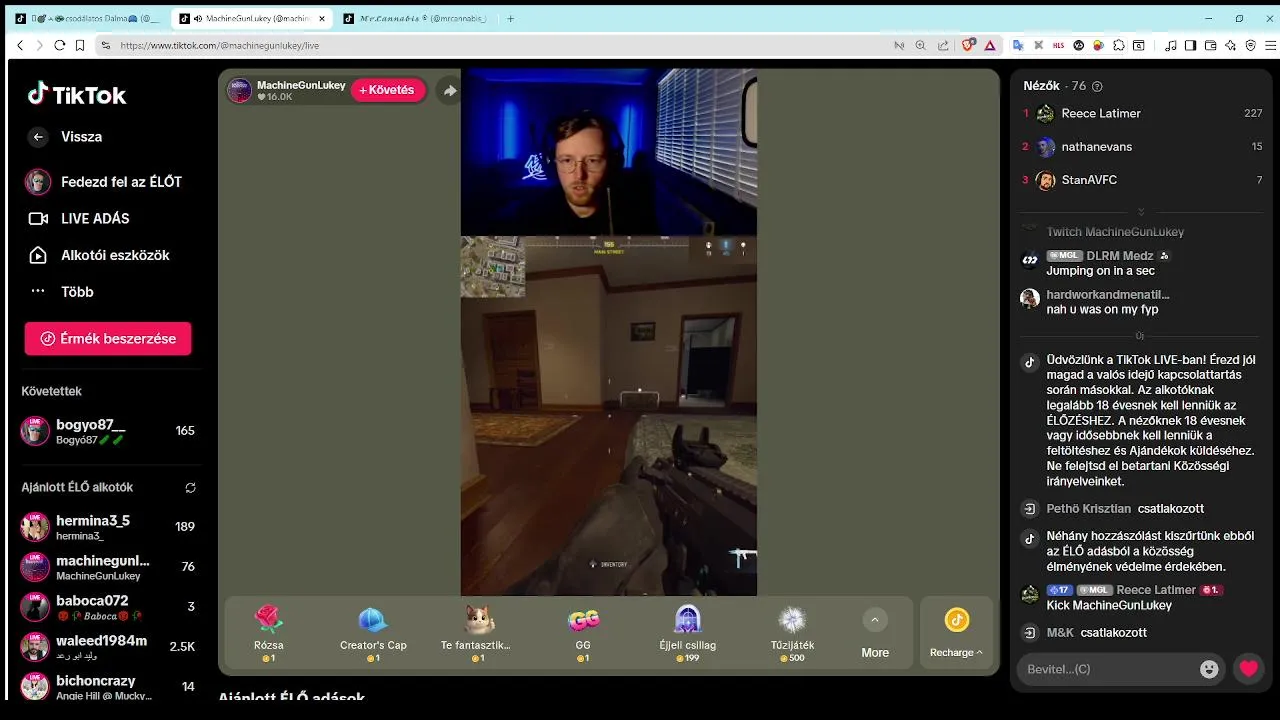Viewport: 1280px width, 720px height.
Task: Expand More gifts
Action: [x=875, y=633]
